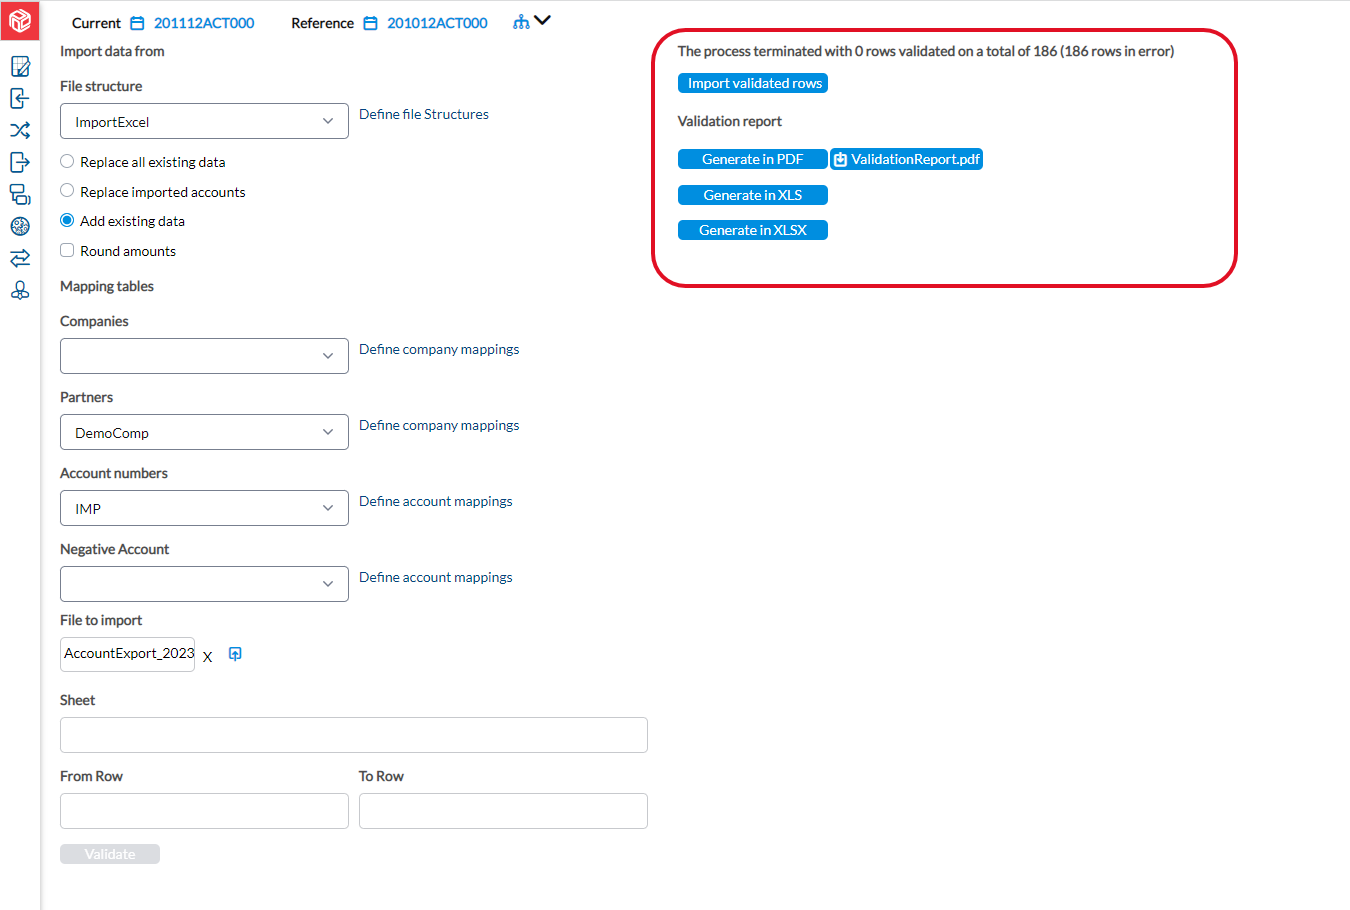Open the data entry grid sidebar icon

20,67
